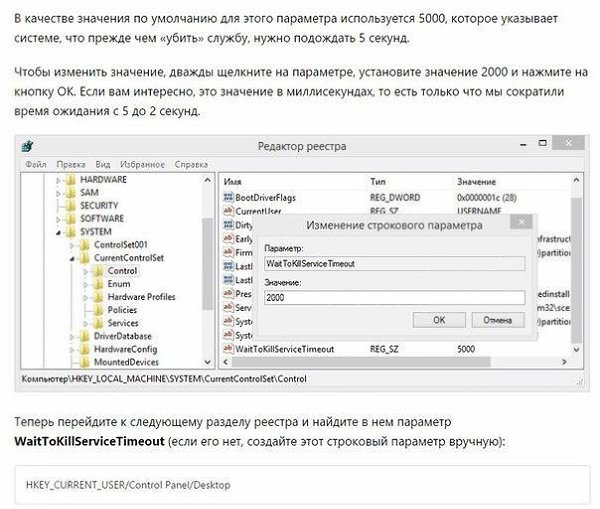
Task: Click the Тип column header
Action: [378, 182]
